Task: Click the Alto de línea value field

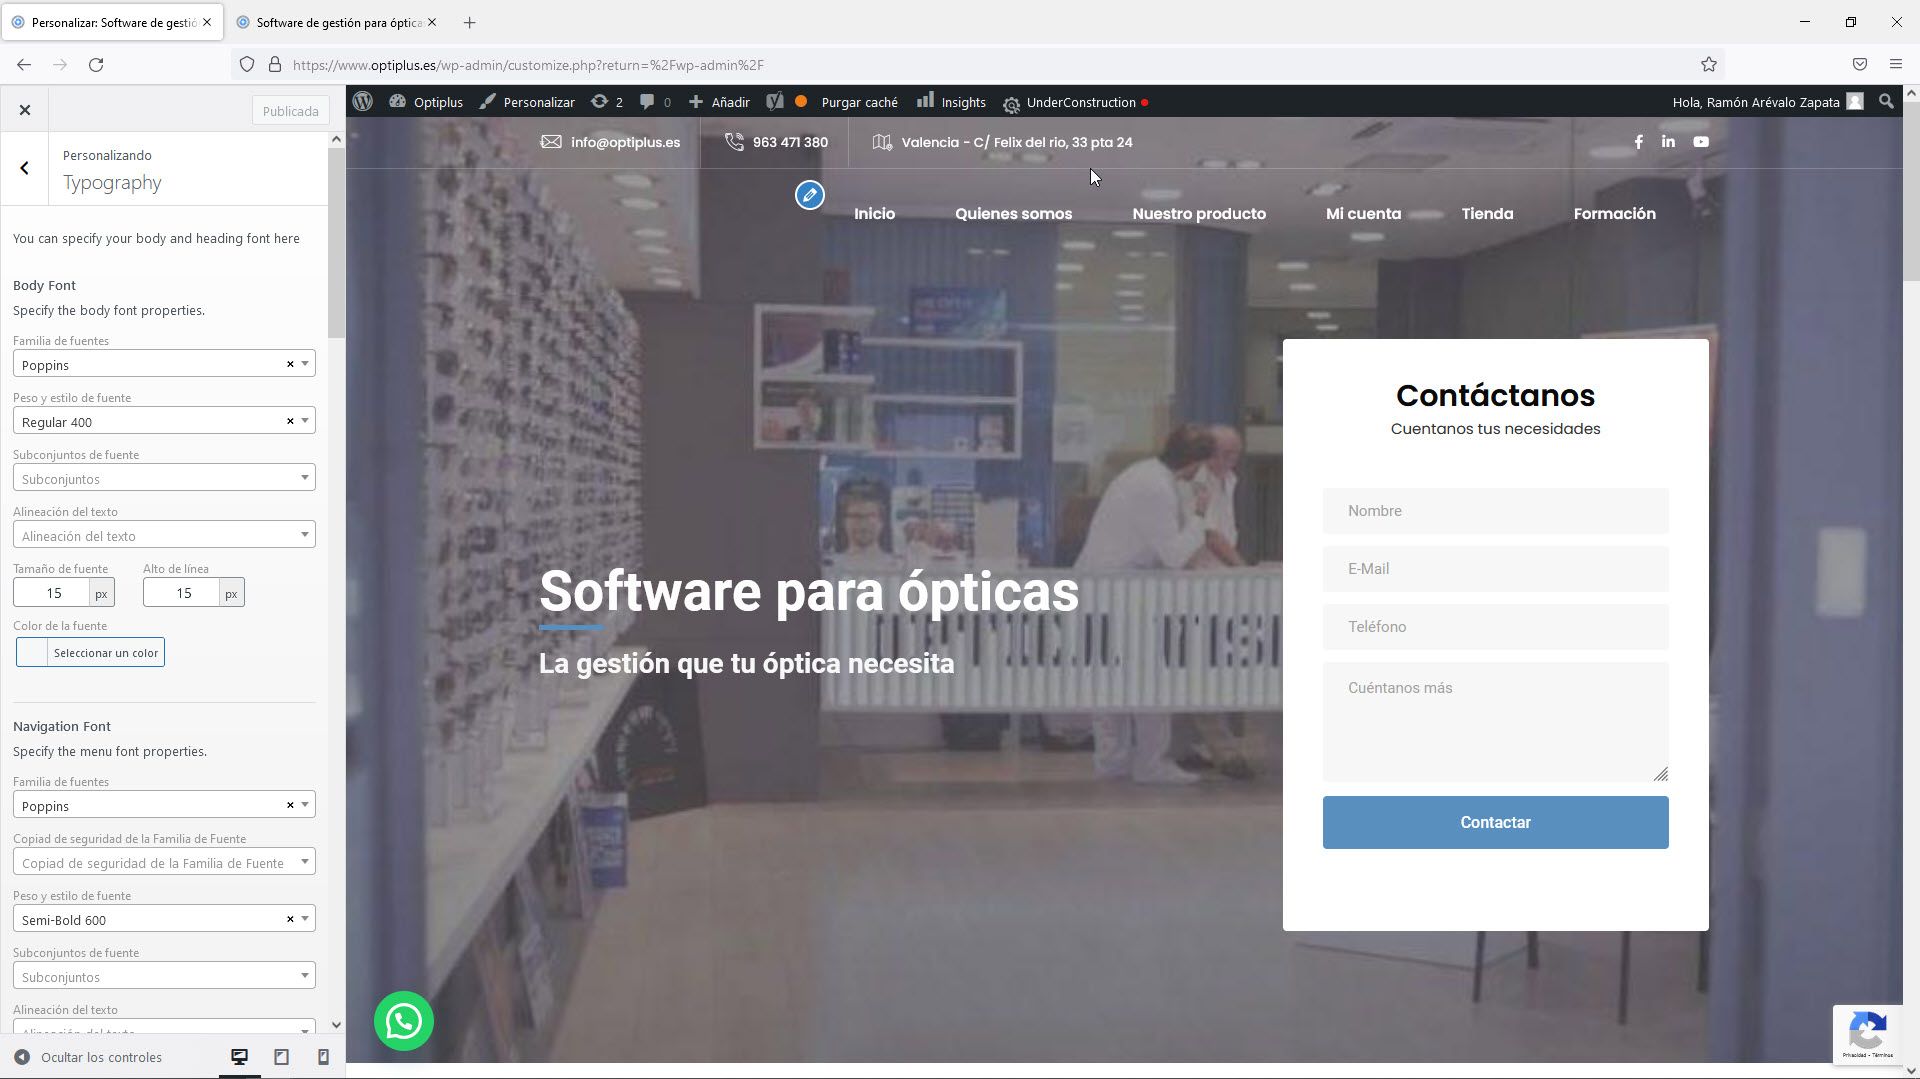Action: pyautogui.click(x=183, y=593)
